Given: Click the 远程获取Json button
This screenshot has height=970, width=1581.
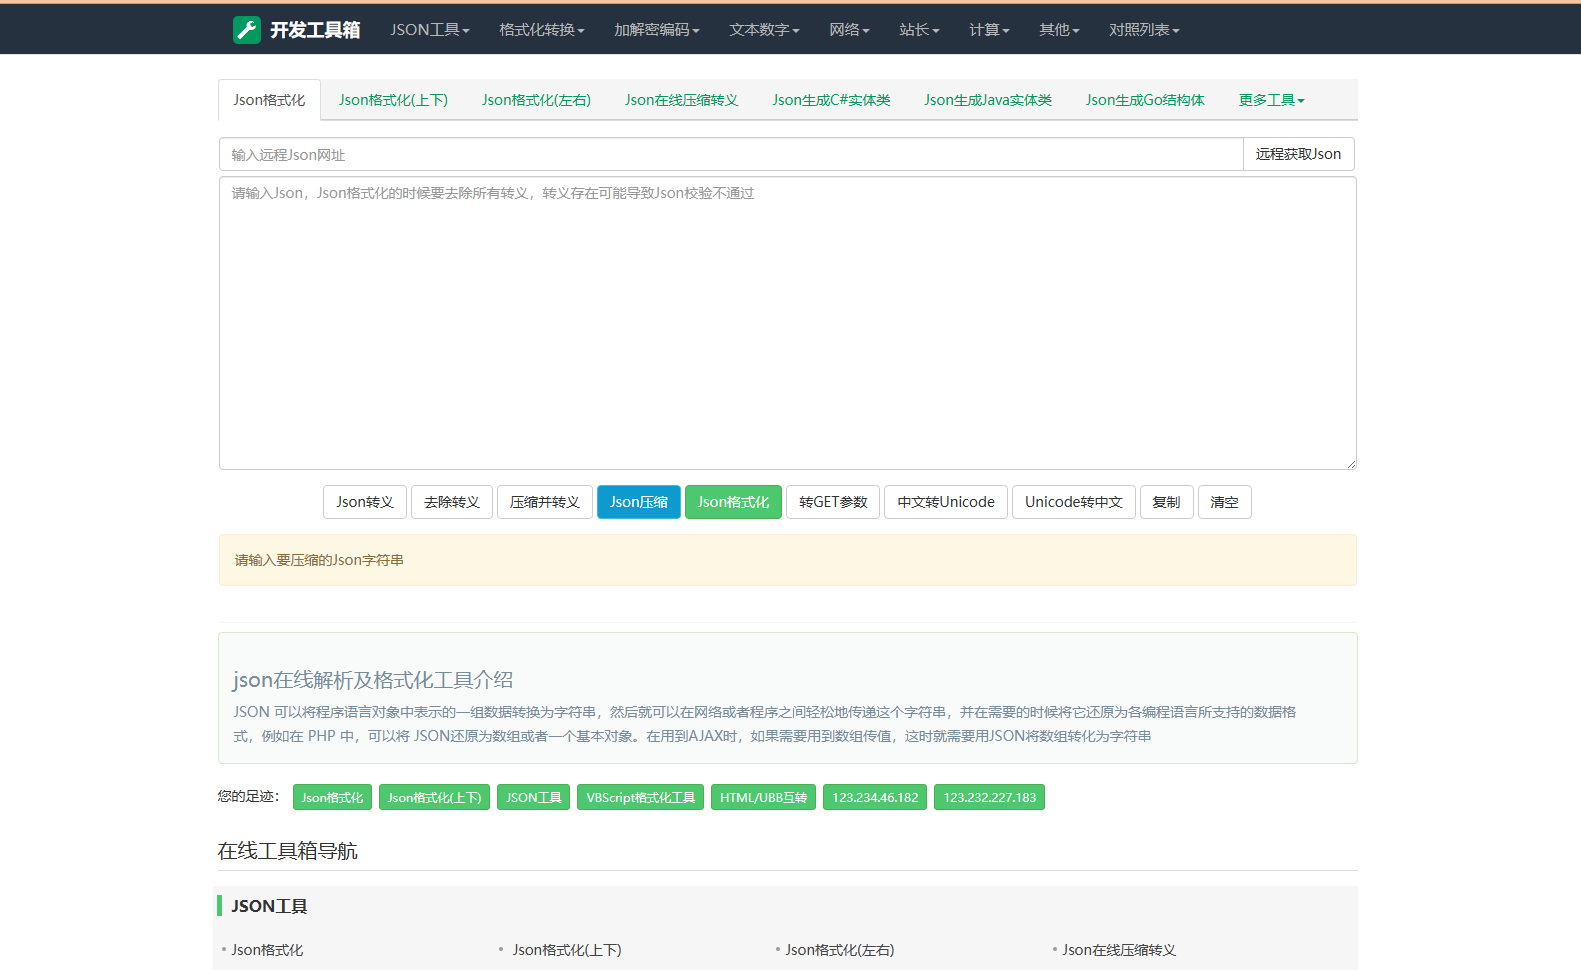Looking at the screenshot, I should click(1298, 154).
